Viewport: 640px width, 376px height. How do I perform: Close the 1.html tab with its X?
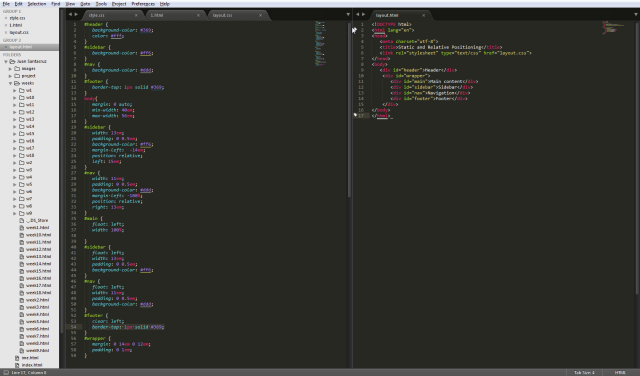pyautogui.click(x=198, y=15)
